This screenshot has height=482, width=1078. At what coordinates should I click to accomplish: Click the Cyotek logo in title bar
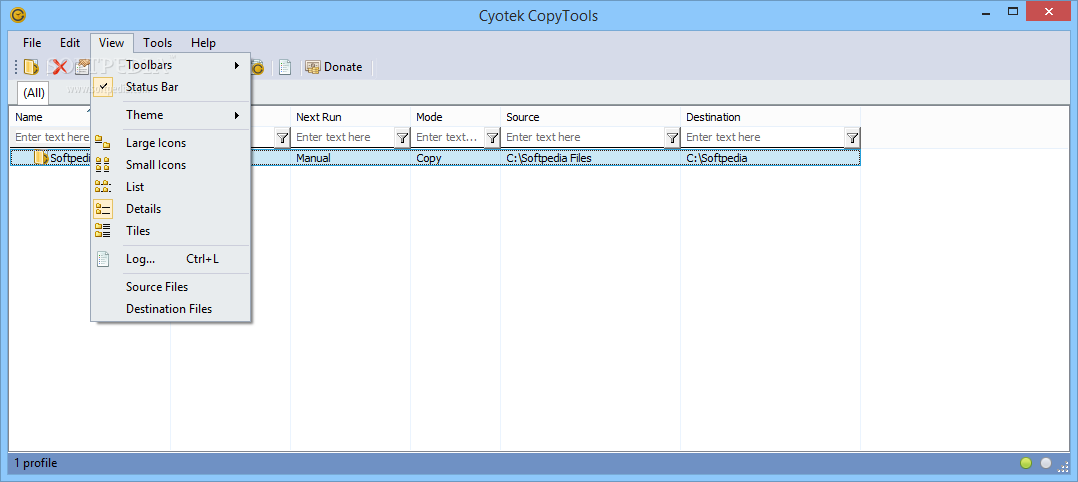(18, 15)
